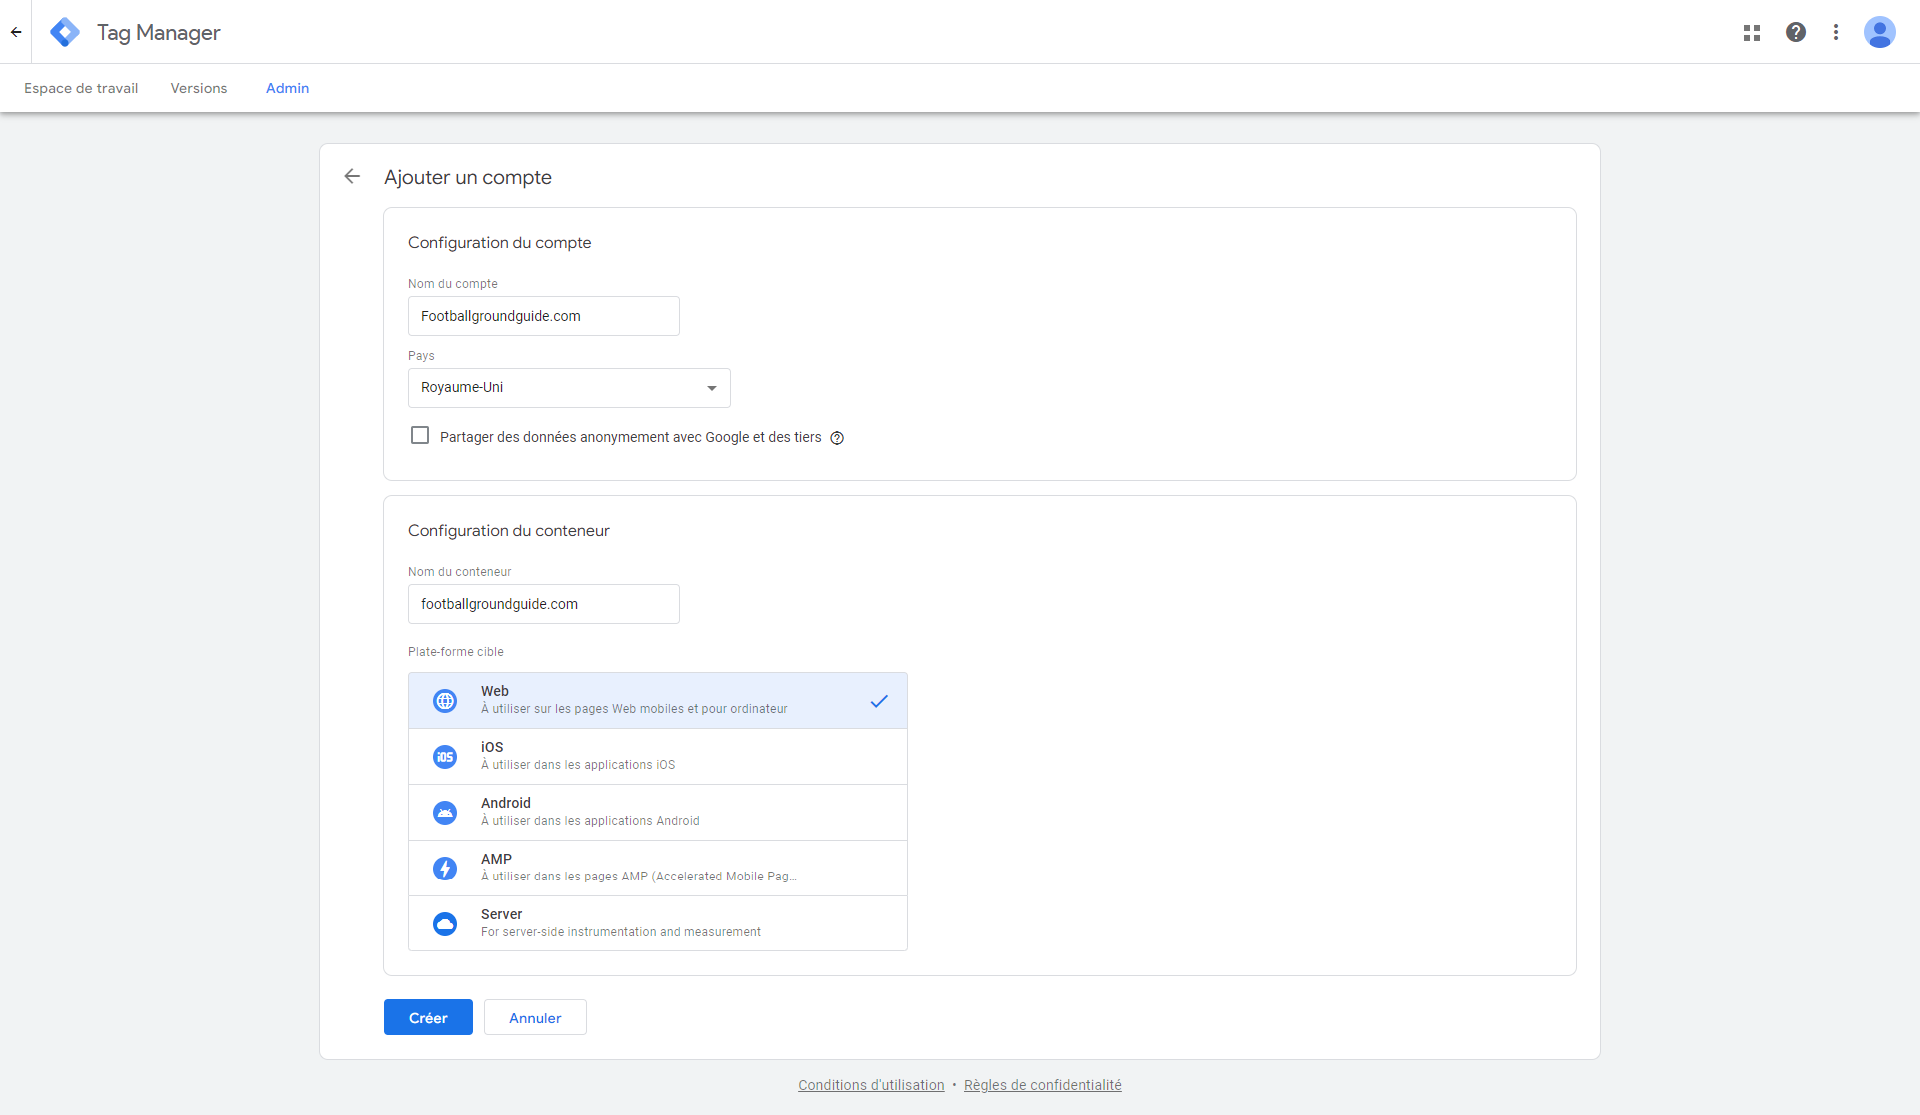Focus the Nom du compte field
Image resolution: width=1920 pixels, height=1115 pixels.
point(543,316)
